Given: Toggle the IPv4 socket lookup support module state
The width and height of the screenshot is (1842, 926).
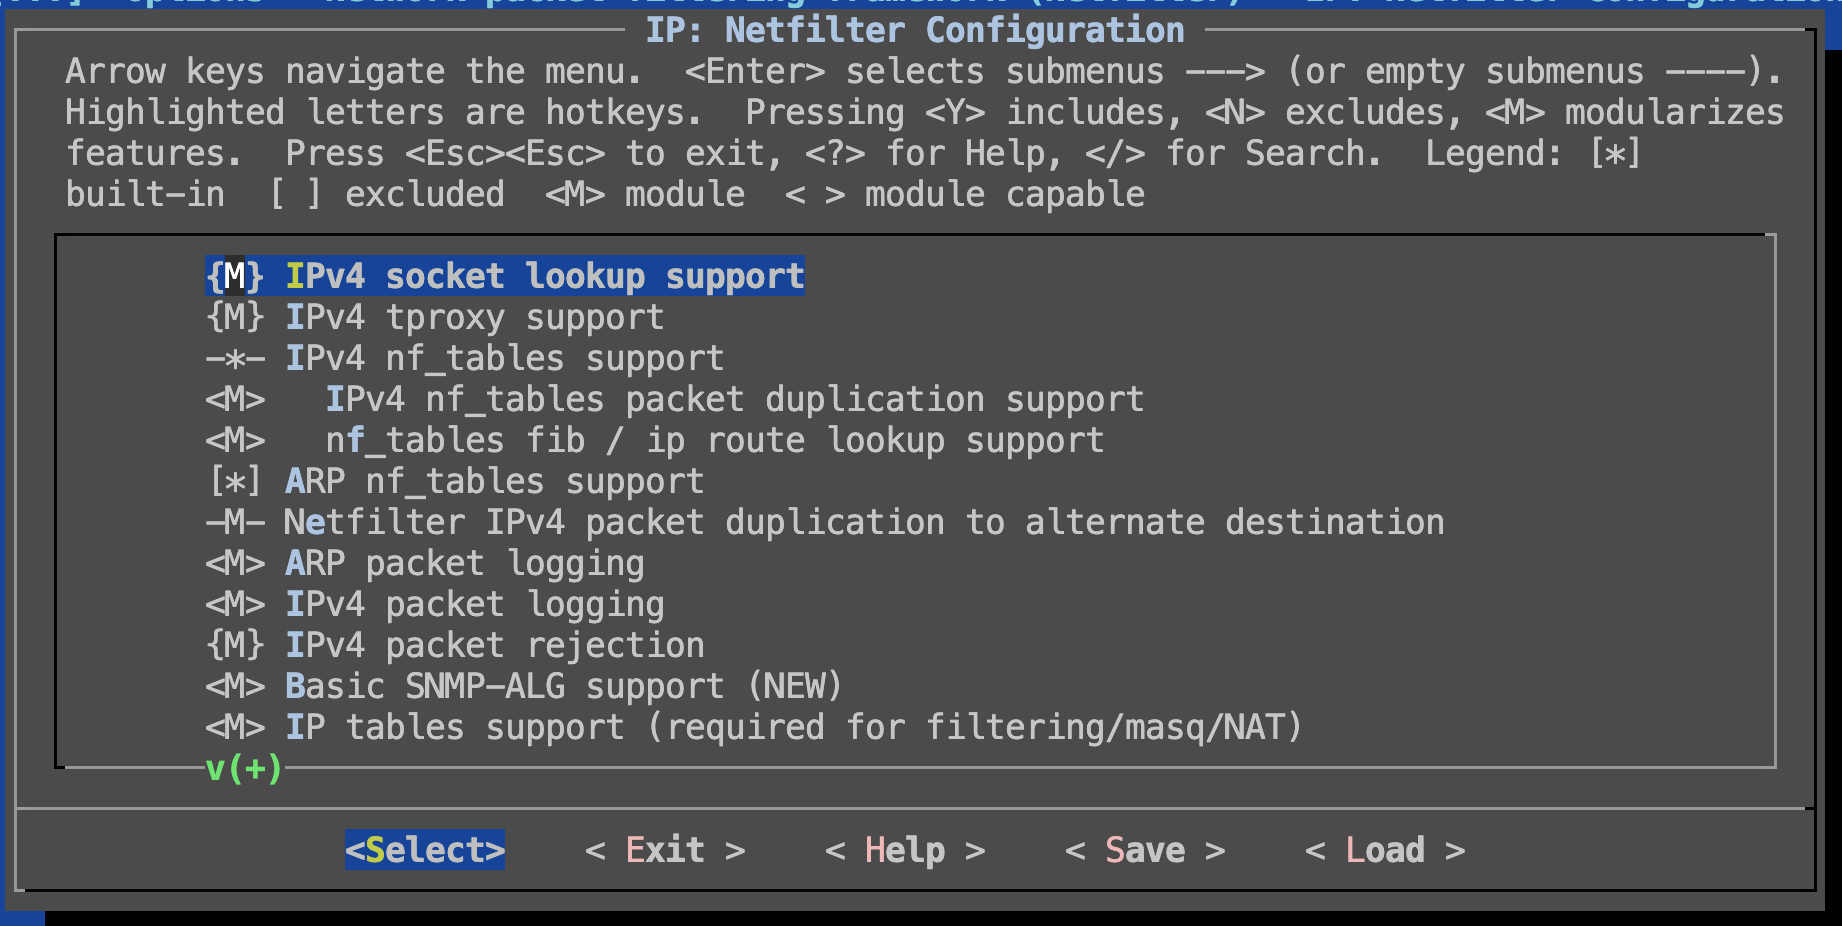Looking at the screenshot, I should pyautogui.click(x=235, y=277).
